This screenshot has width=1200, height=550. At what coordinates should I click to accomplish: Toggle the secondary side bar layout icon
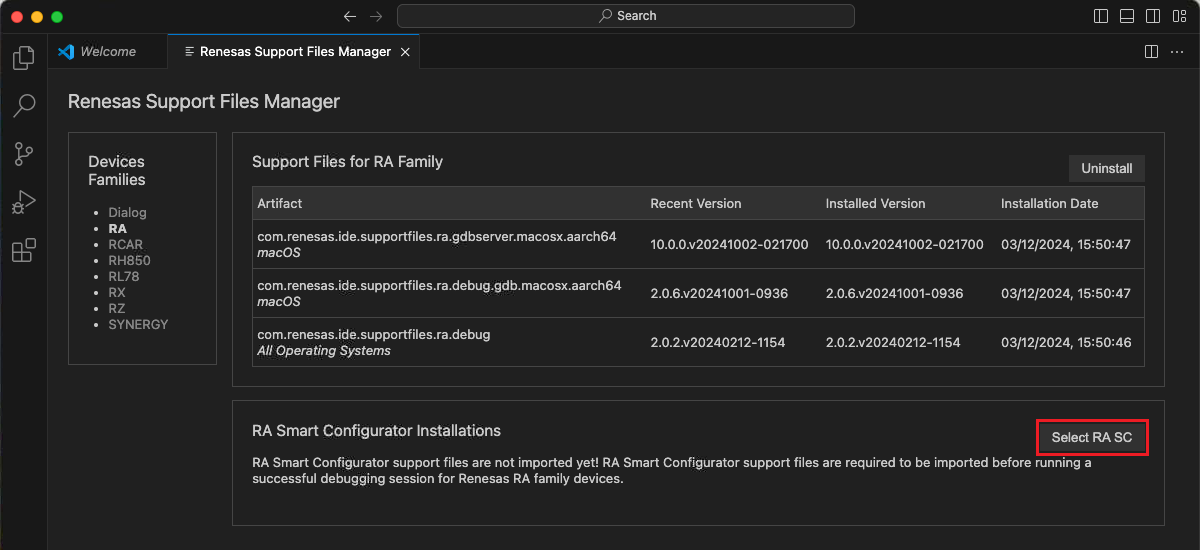[x=1153, y=16]
